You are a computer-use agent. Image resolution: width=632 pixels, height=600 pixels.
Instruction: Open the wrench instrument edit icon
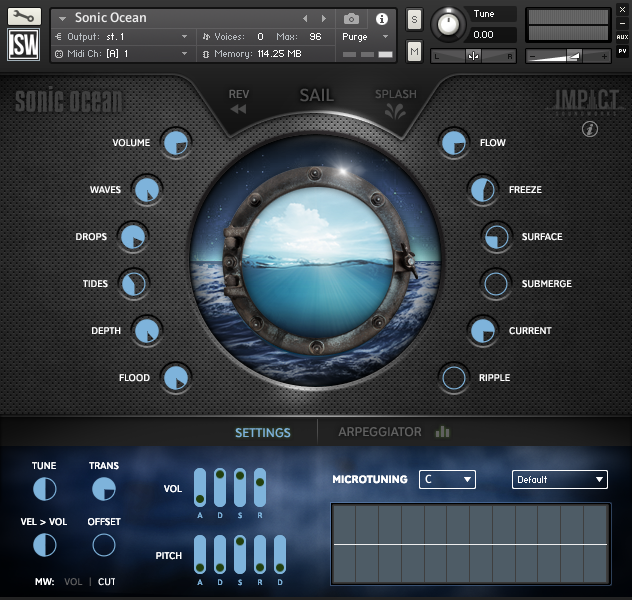[x=24, y=16]
